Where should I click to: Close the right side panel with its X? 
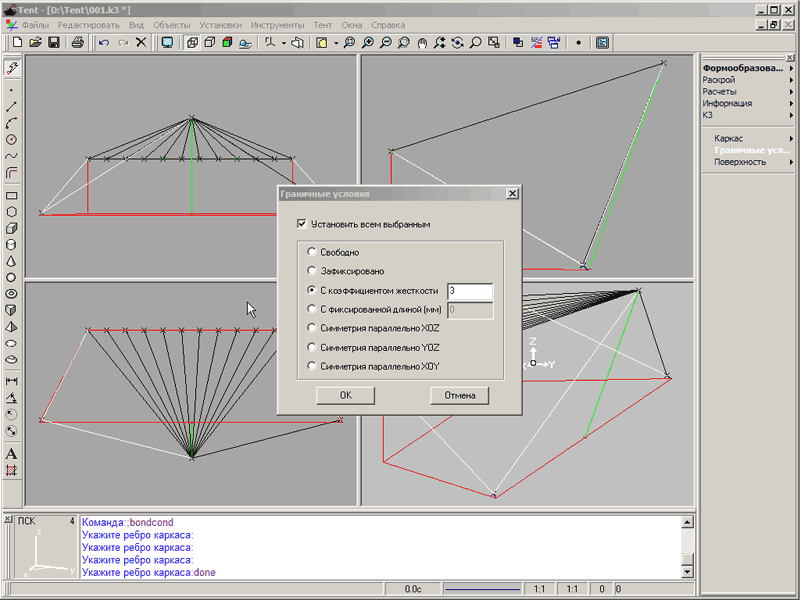click(790, 57)
